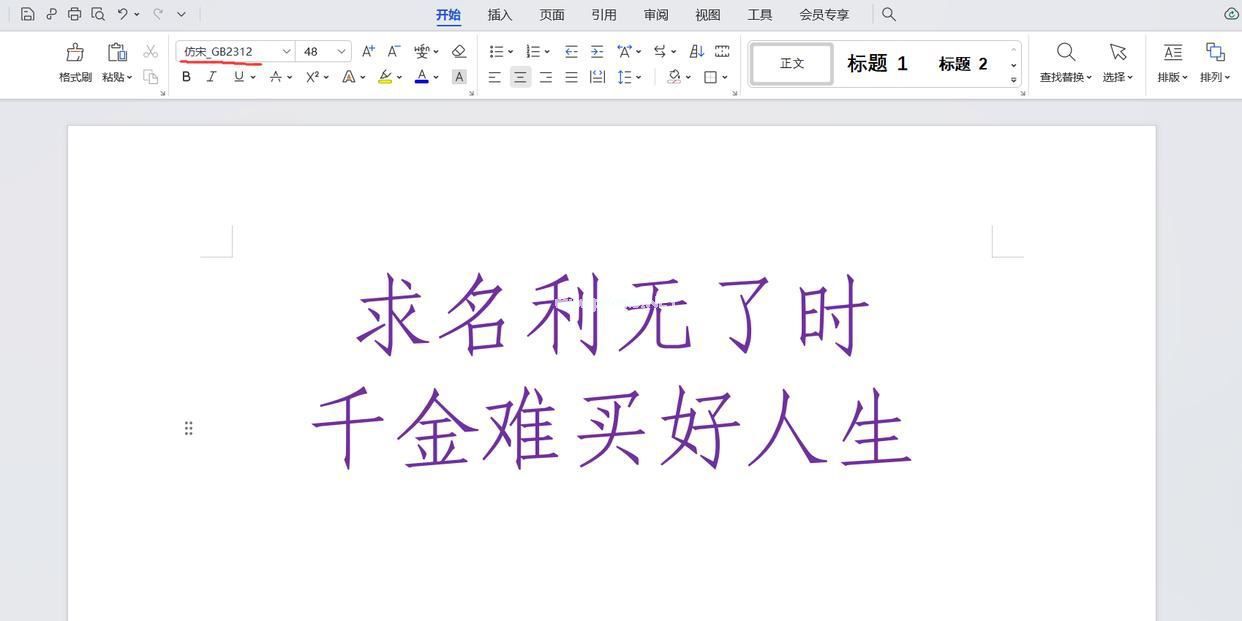
Task: Switch to the 插入 tab
Action: pyautogui.click(x=500, y=15)
